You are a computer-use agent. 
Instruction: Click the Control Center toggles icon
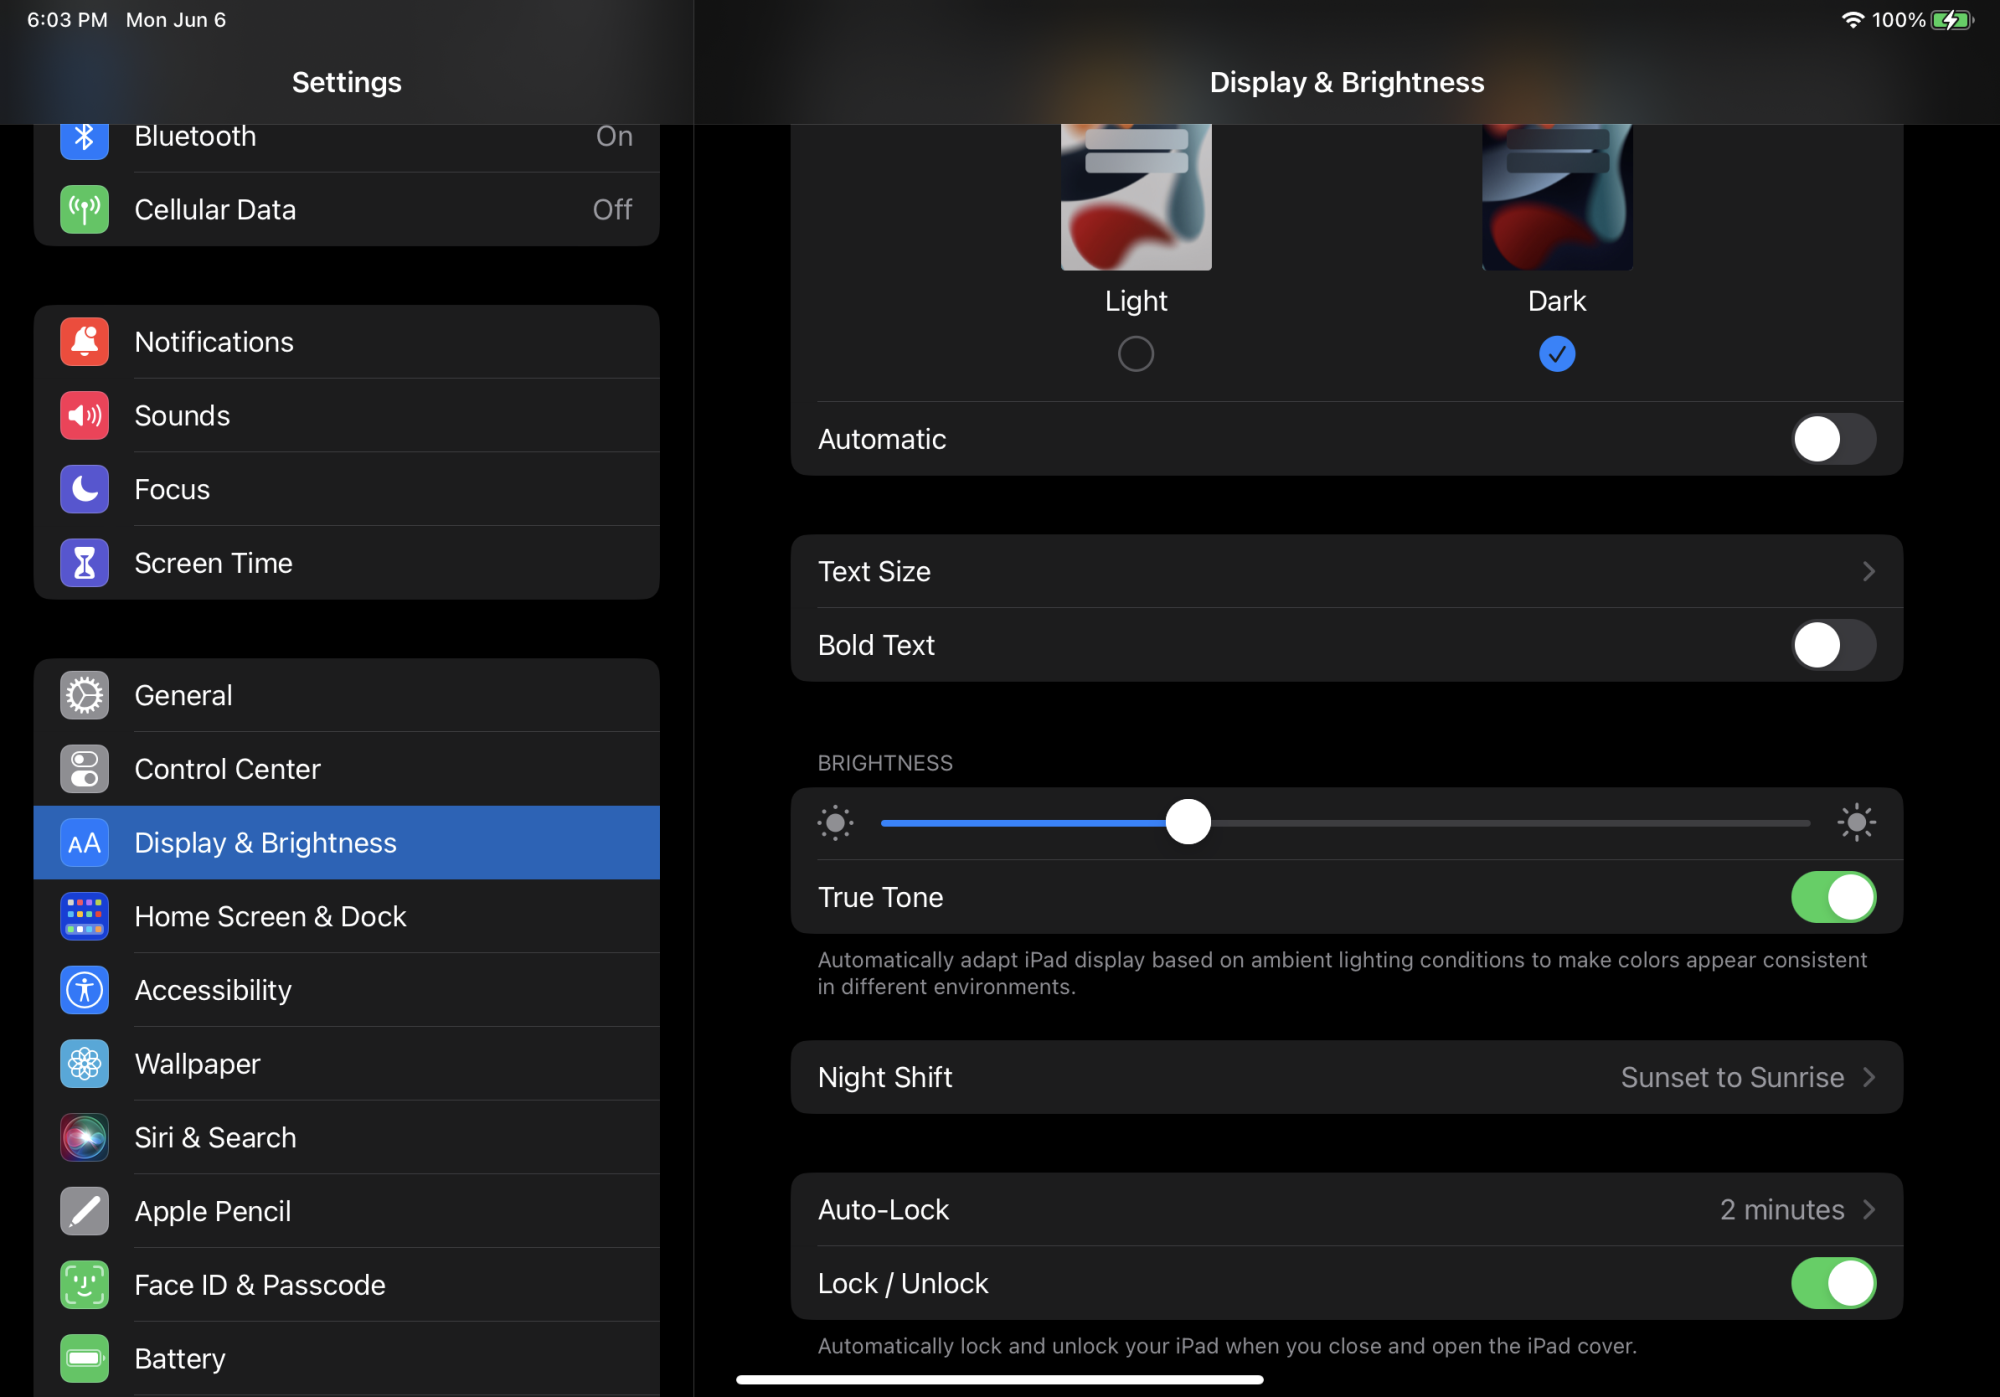84,769
